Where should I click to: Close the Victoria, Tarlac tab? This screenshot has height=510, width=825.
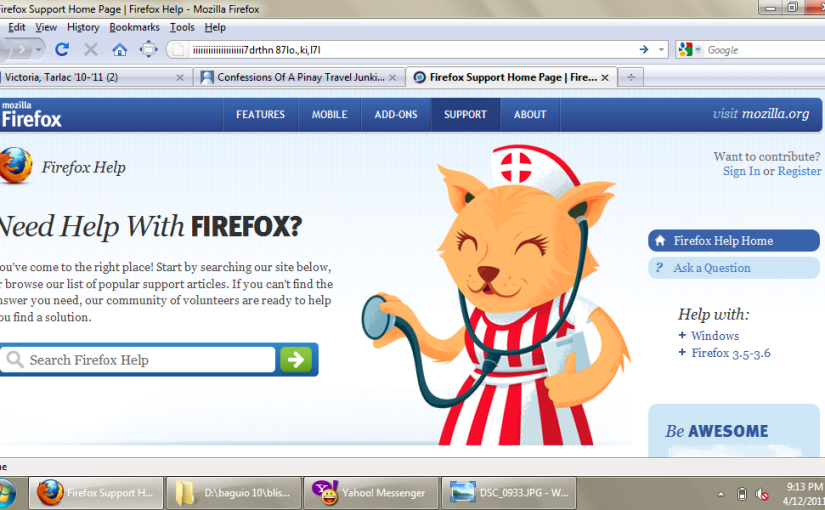[180, 78]
